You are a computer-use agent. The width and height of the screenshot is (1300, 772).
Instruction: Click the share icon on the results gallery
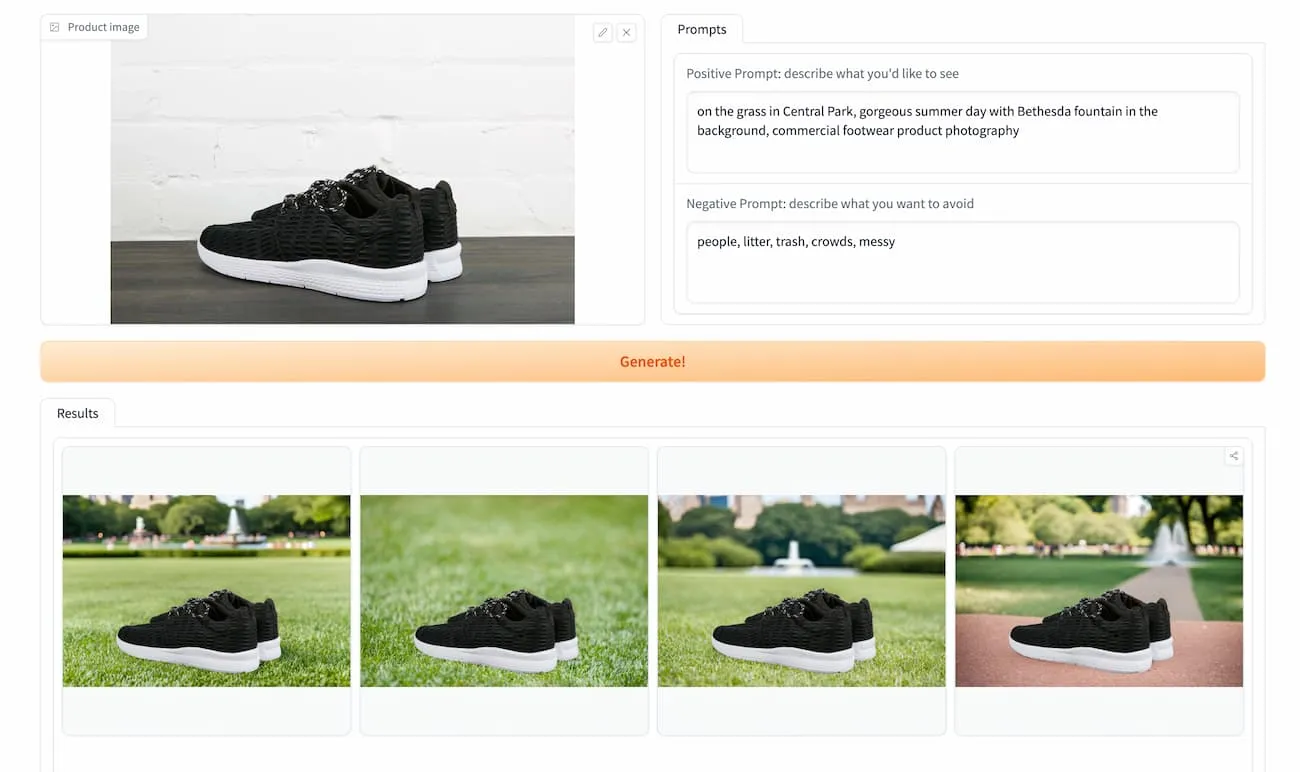[x=1234, y=456]
